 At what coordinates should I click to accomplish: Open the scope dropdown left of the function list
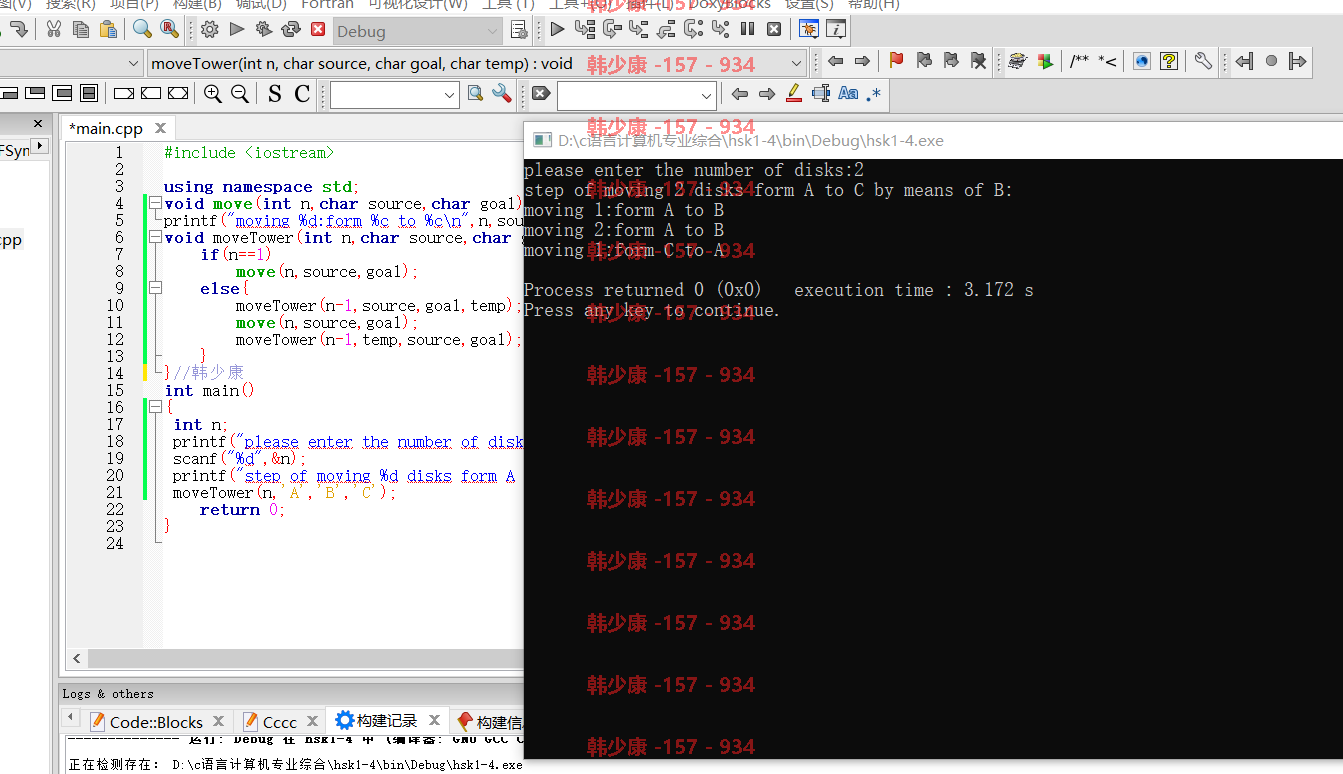coord(70,63)
